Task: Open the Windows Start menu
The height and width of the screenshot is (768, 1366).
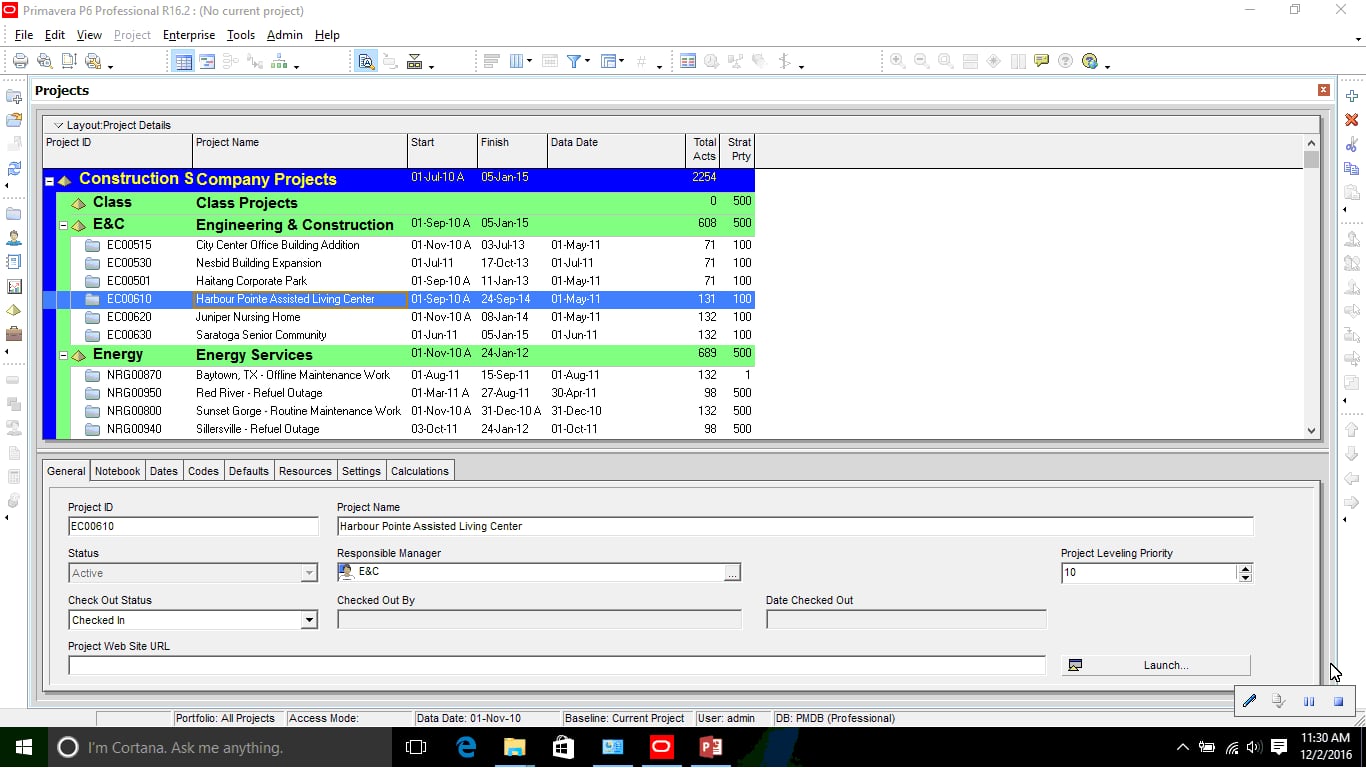Action: [23, 747]
